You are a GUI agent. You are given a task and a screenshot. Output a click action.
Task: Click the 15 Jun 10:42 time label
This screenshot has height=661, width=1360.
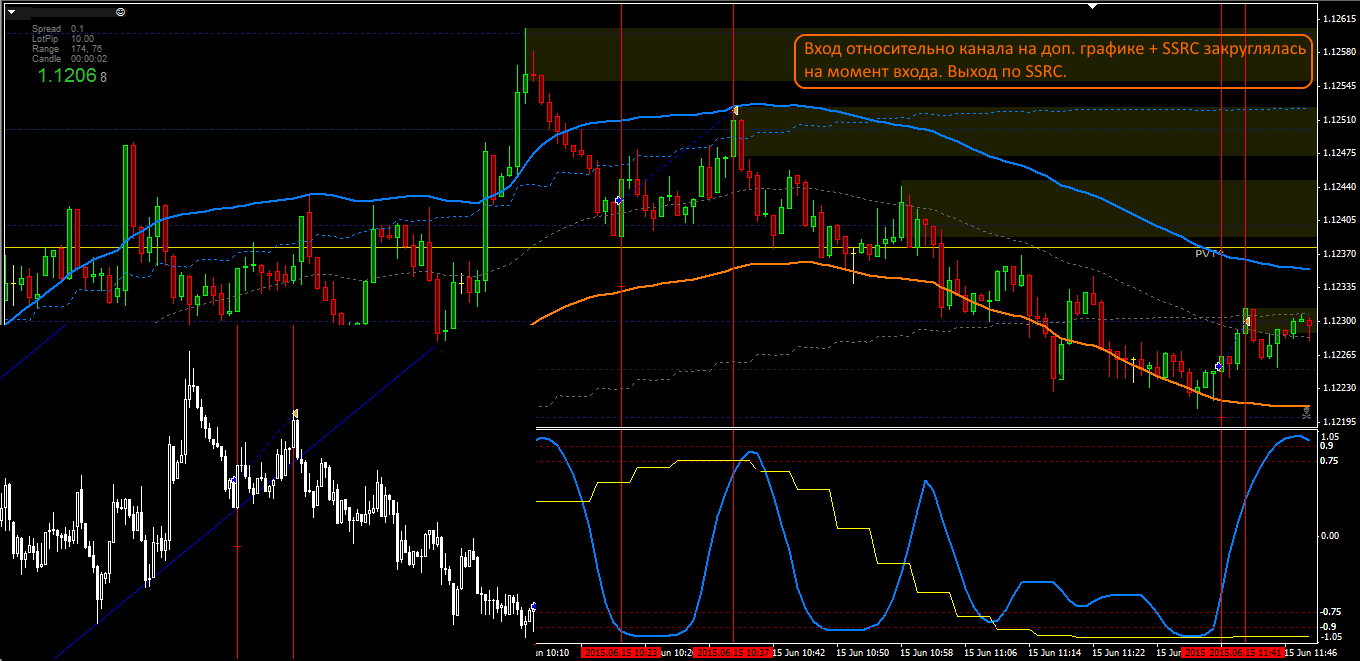[797, 652]
